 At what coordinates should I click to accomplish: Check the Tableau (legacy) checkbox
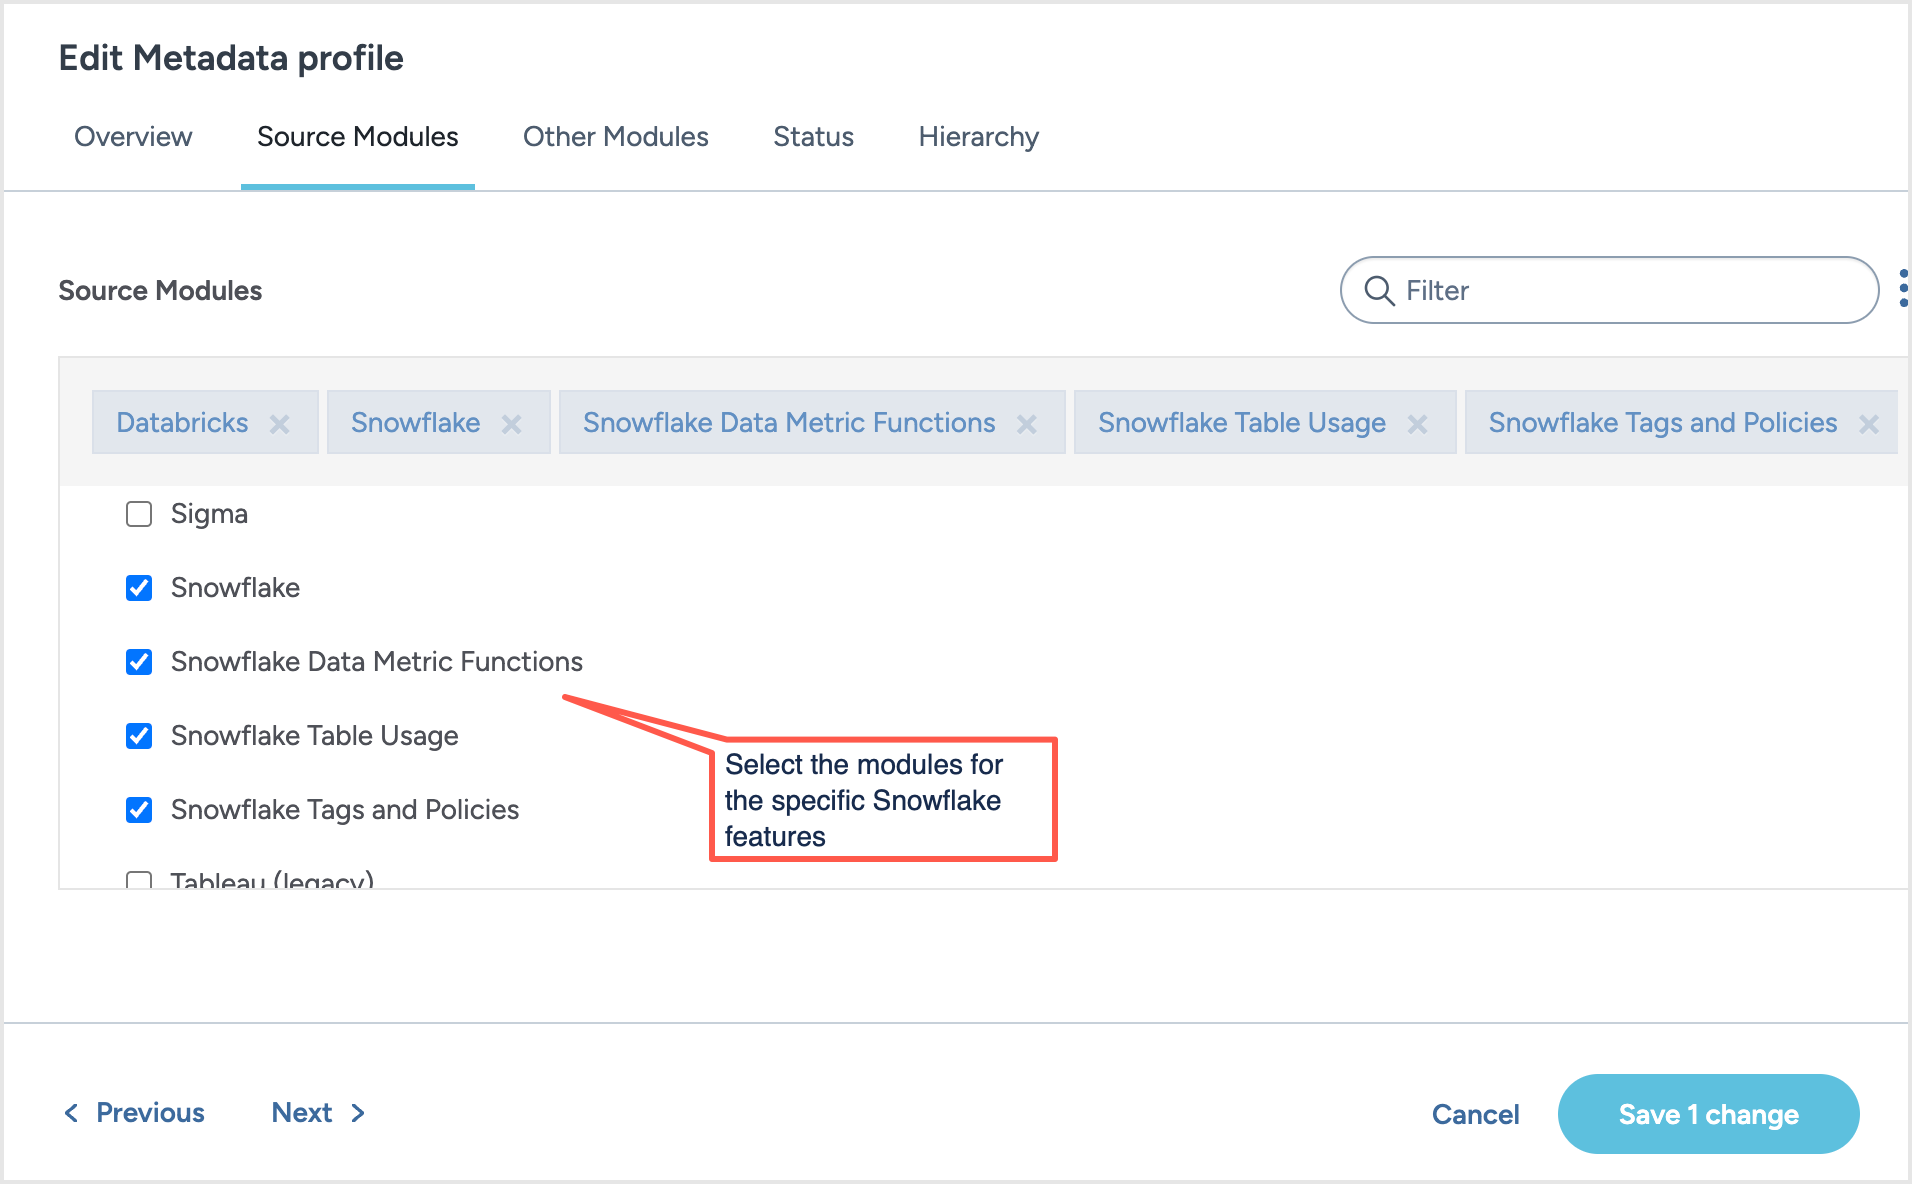(139, 880)
